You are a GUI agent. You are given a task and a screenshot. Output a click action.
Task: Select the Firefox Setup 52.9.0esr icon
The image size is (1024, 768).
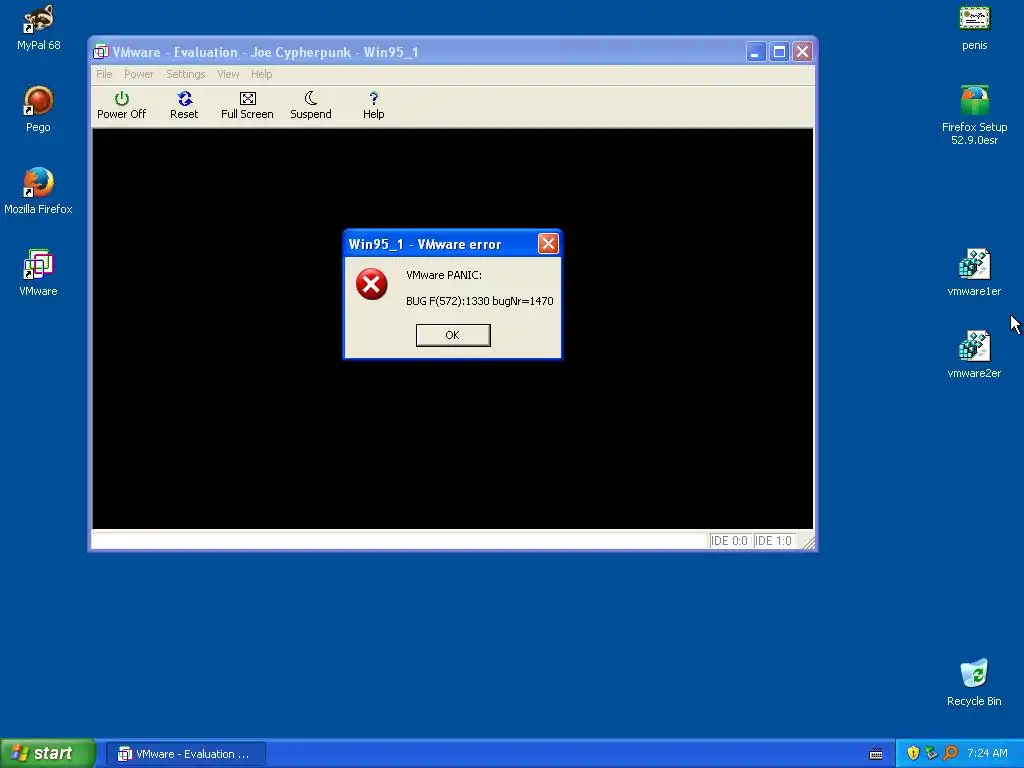(974, 116)
